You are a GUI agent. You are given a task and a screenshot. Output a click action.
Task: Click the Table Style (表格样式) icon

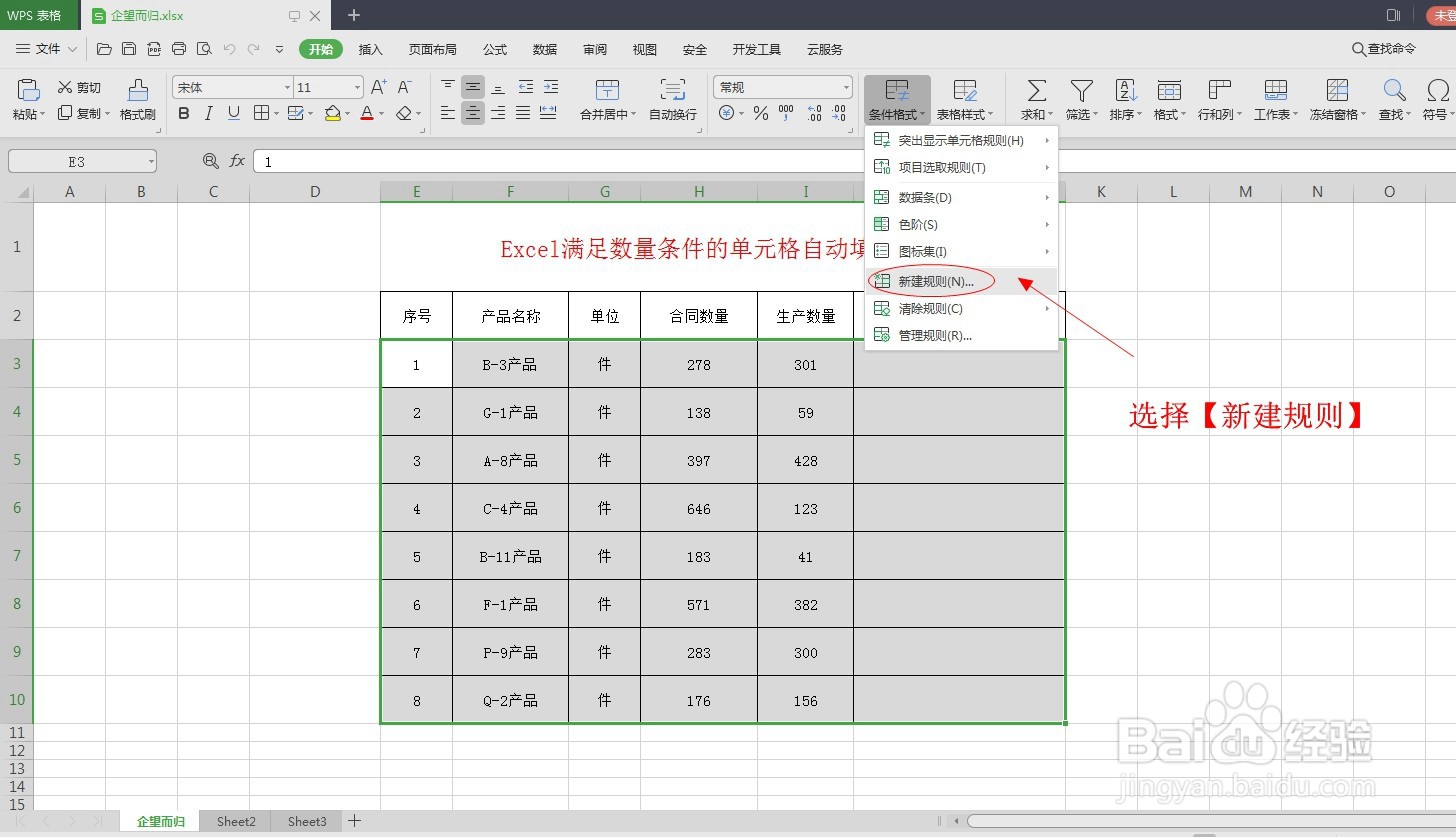point(965,90)
